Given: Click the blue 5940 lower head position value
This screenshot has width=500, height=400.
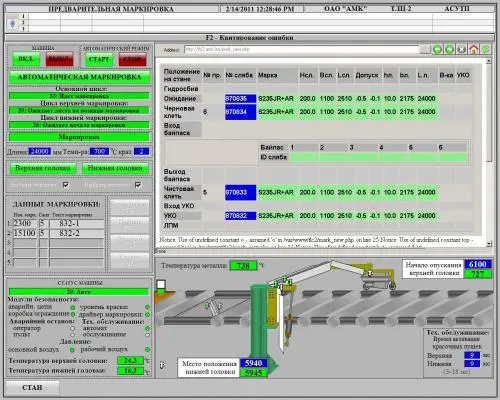Looking at the screenshot, I should (253, 363).
